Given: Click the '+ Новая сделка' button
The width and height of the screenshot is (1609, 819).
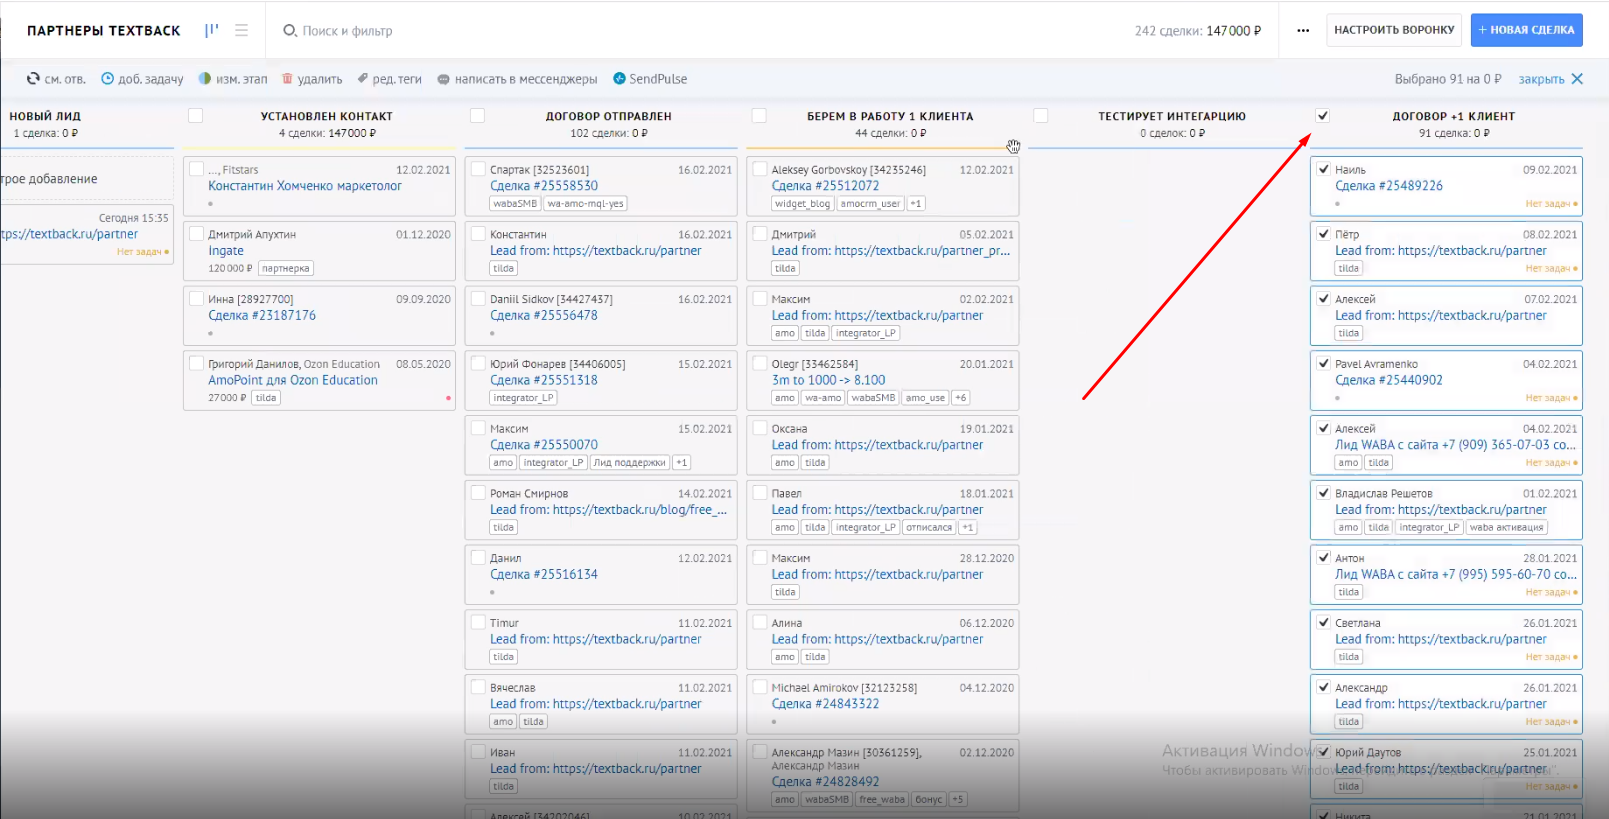Looking at the screenshot, I should 1526,30.
